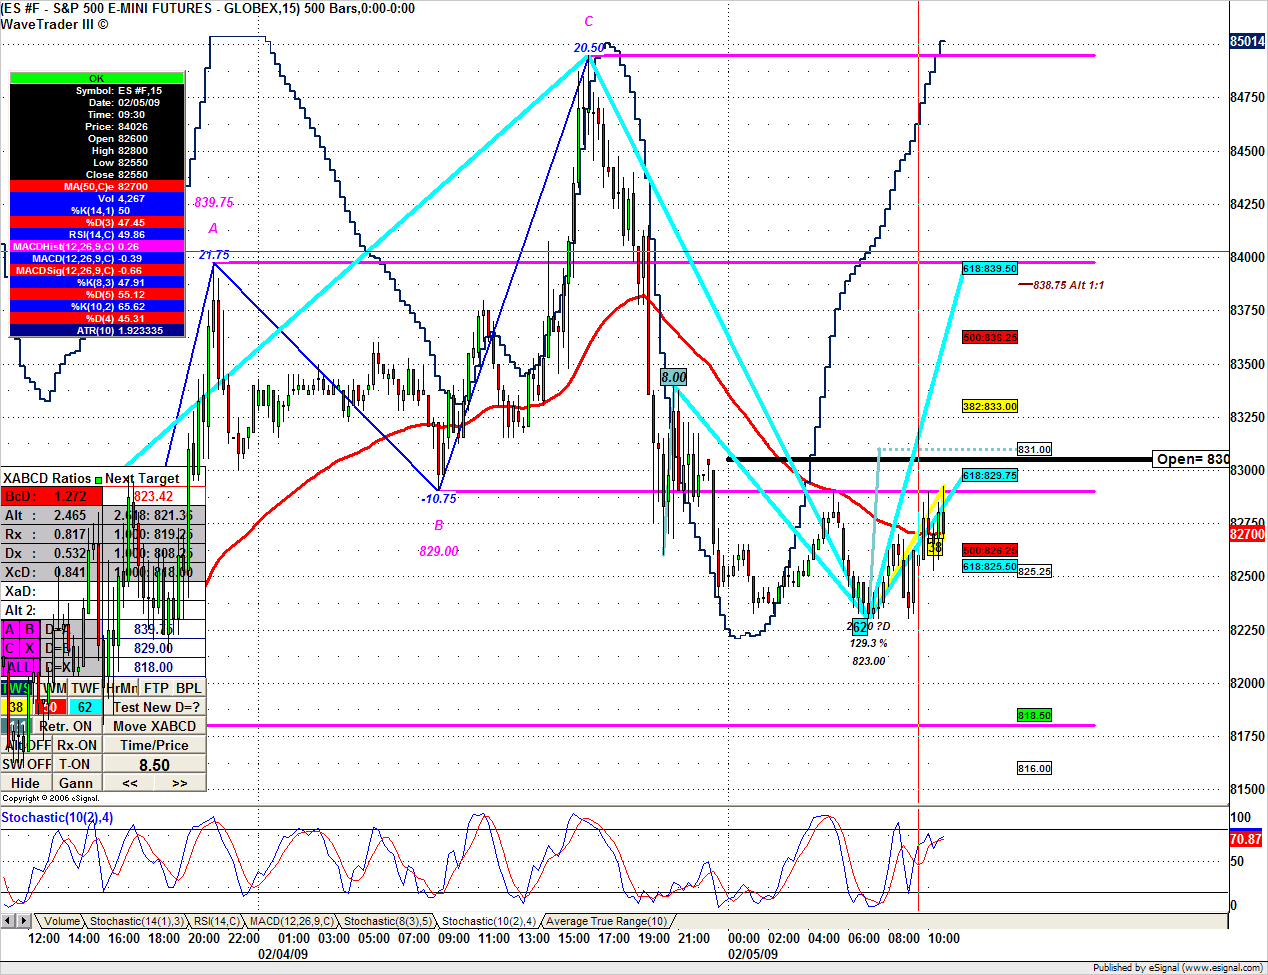The height and width of the screenshot is (975, 1268).
Task: Click the Test New D=? button
Action: point(155,707)
